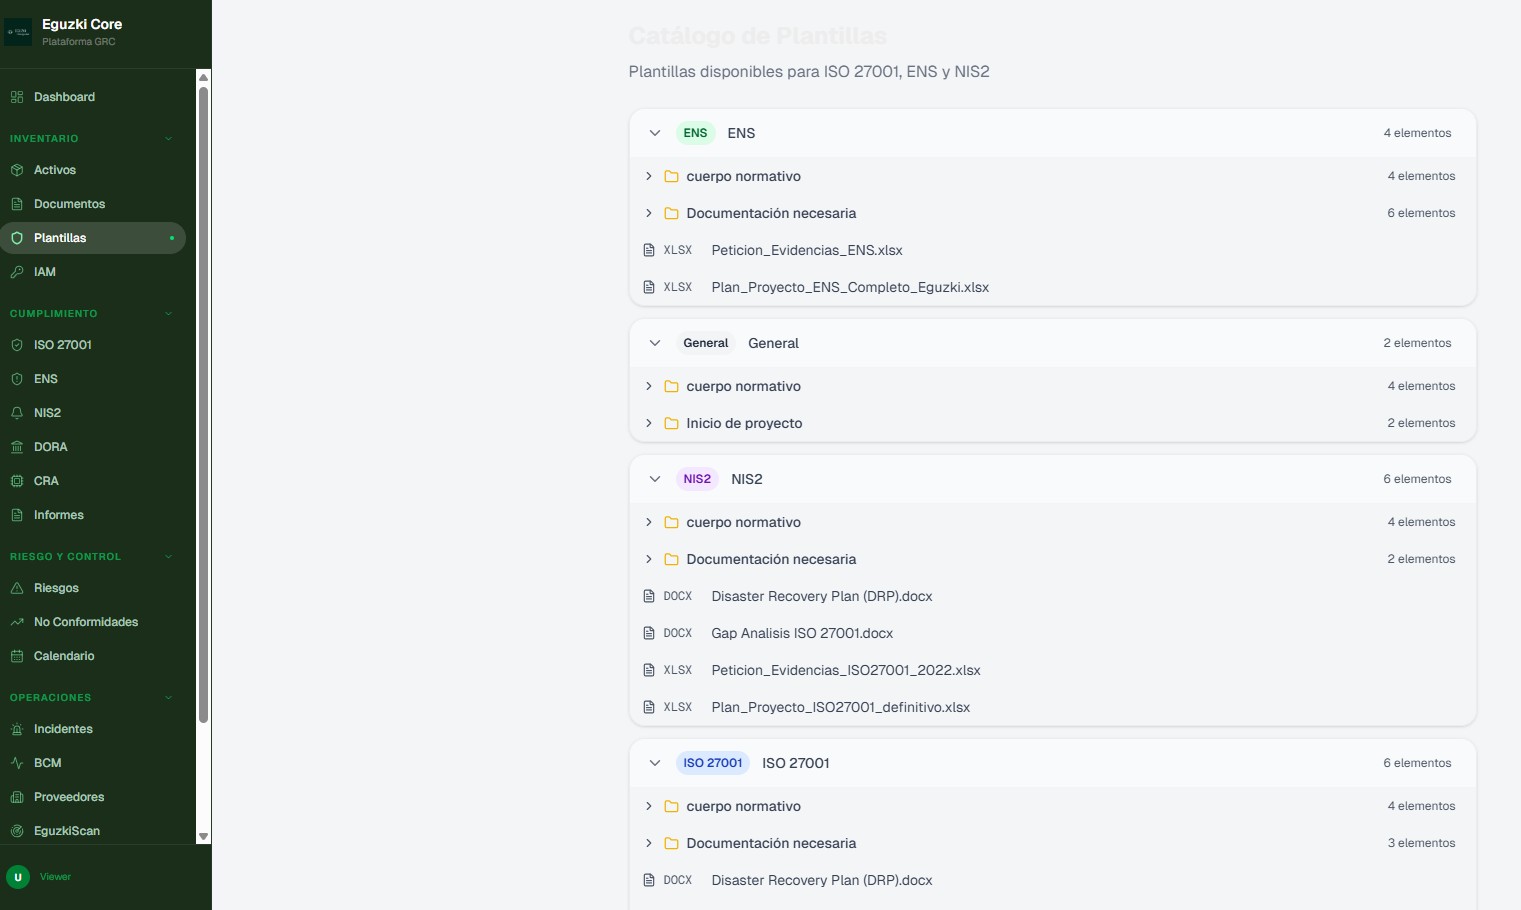Click the Riesgos warning triangle icon

(17, 588)
